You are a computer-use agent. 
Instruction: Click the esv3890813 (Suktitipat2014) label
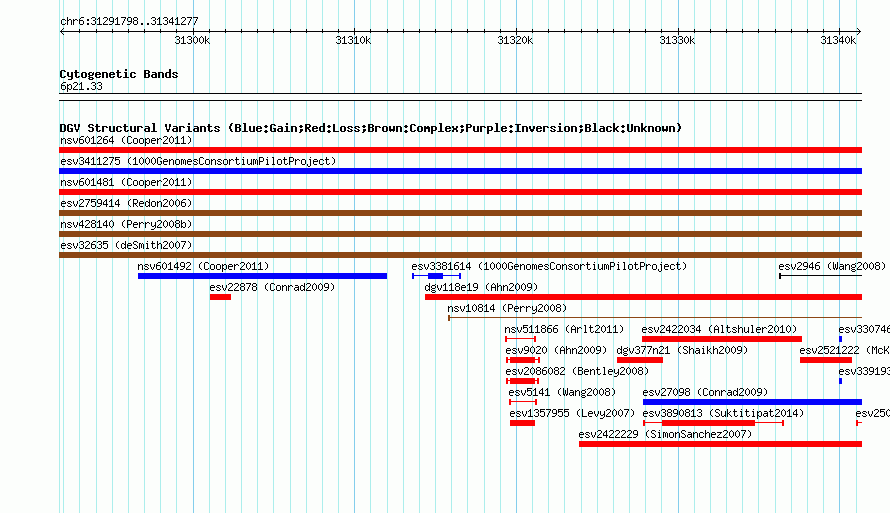point(723,413)
